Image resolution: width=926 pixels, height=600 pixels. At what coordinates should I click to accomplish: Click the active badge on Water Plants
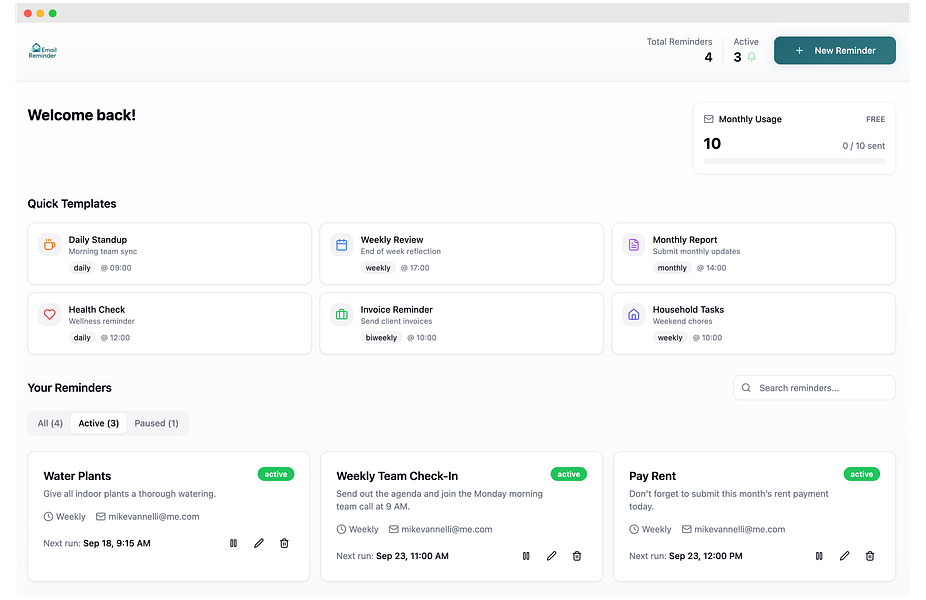[276, 474]
